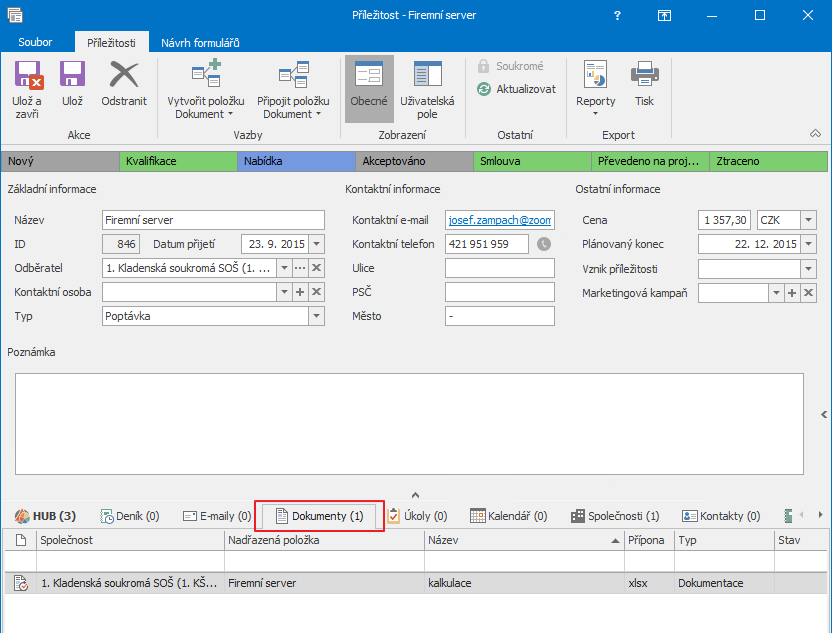Open the Kalendář (0) tab
Image resolution: width=832 pixels, height=633 pixels.
tap(508, 516)
